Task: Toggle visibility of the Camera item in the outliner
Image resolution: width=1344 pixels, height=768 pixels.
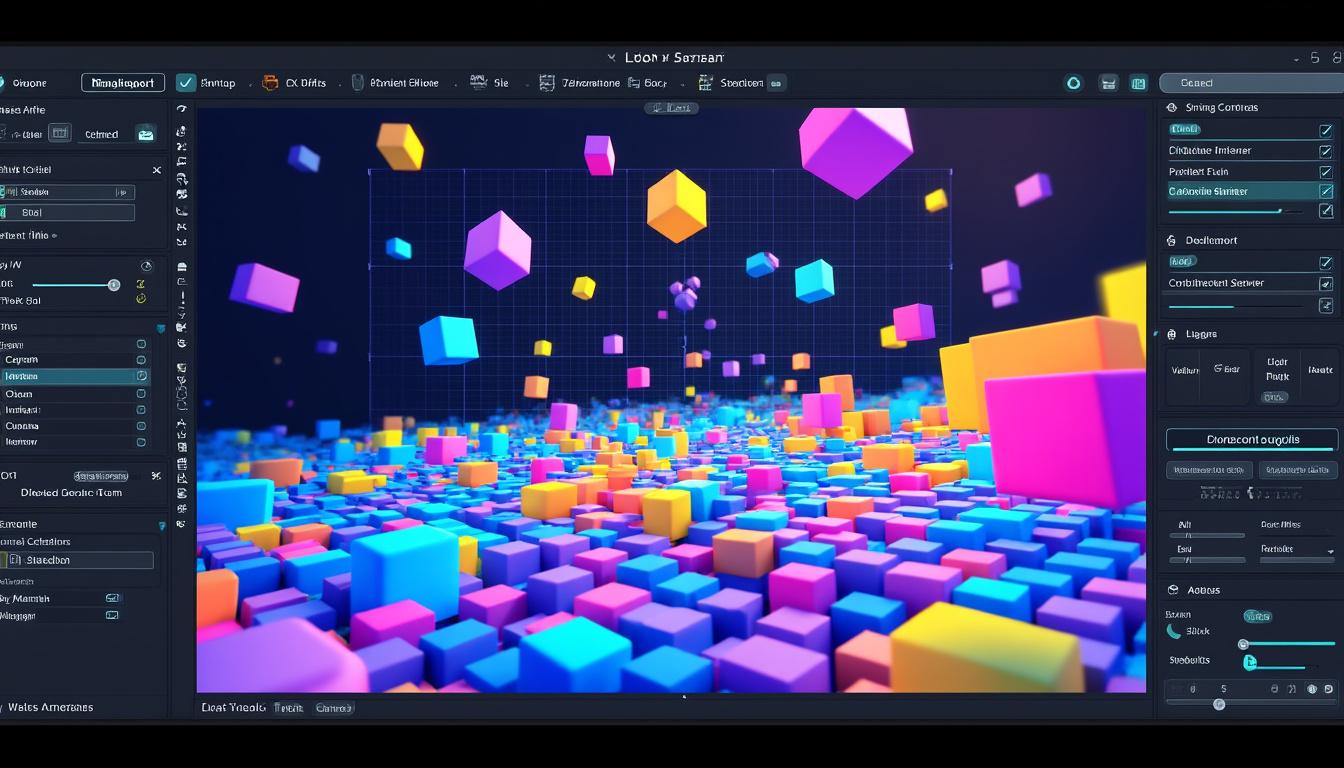Action: [141, 360]
